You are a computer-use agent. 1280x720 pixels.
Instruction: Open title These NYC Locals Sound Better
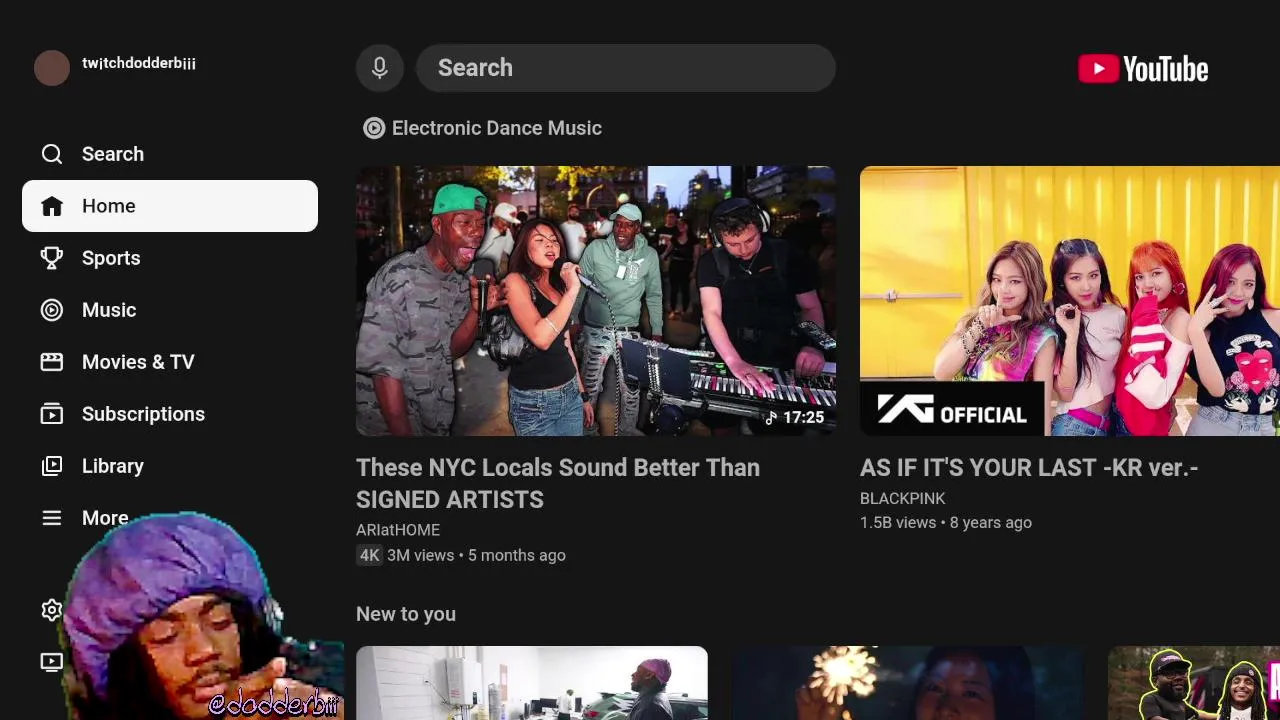pos(558,483)
